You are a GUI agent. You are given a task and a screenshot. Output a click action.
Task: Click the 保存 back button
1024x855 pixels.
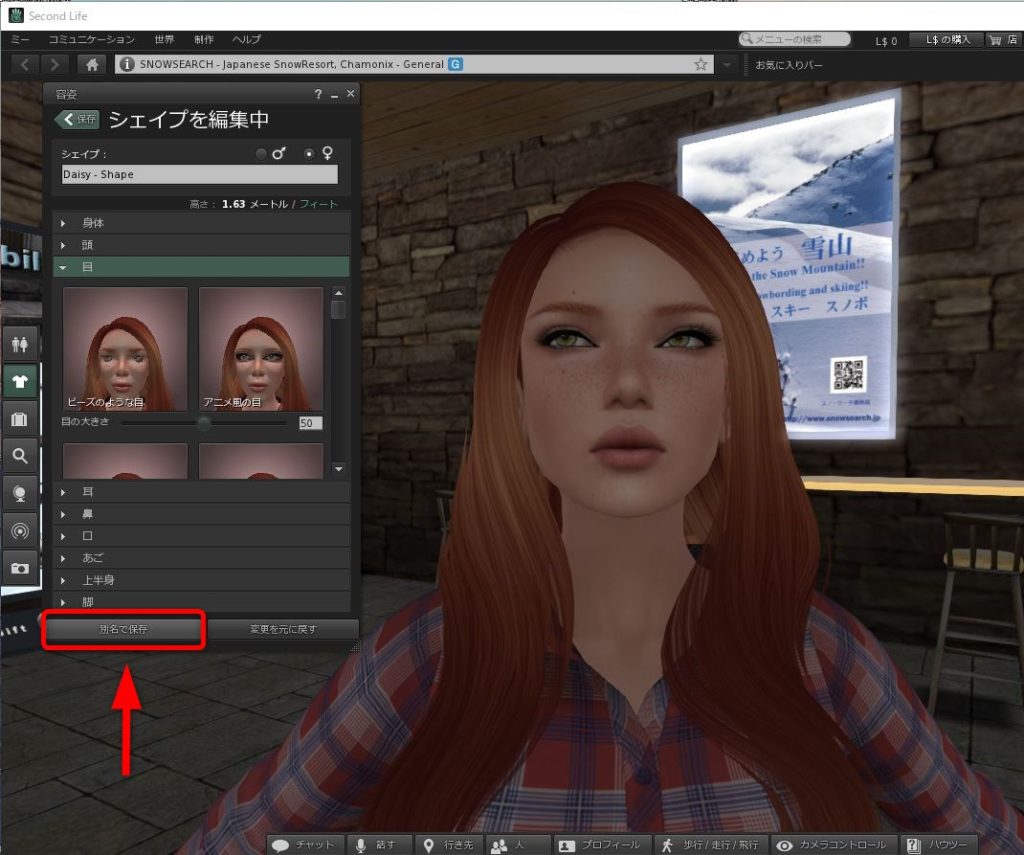pos(78,119)
